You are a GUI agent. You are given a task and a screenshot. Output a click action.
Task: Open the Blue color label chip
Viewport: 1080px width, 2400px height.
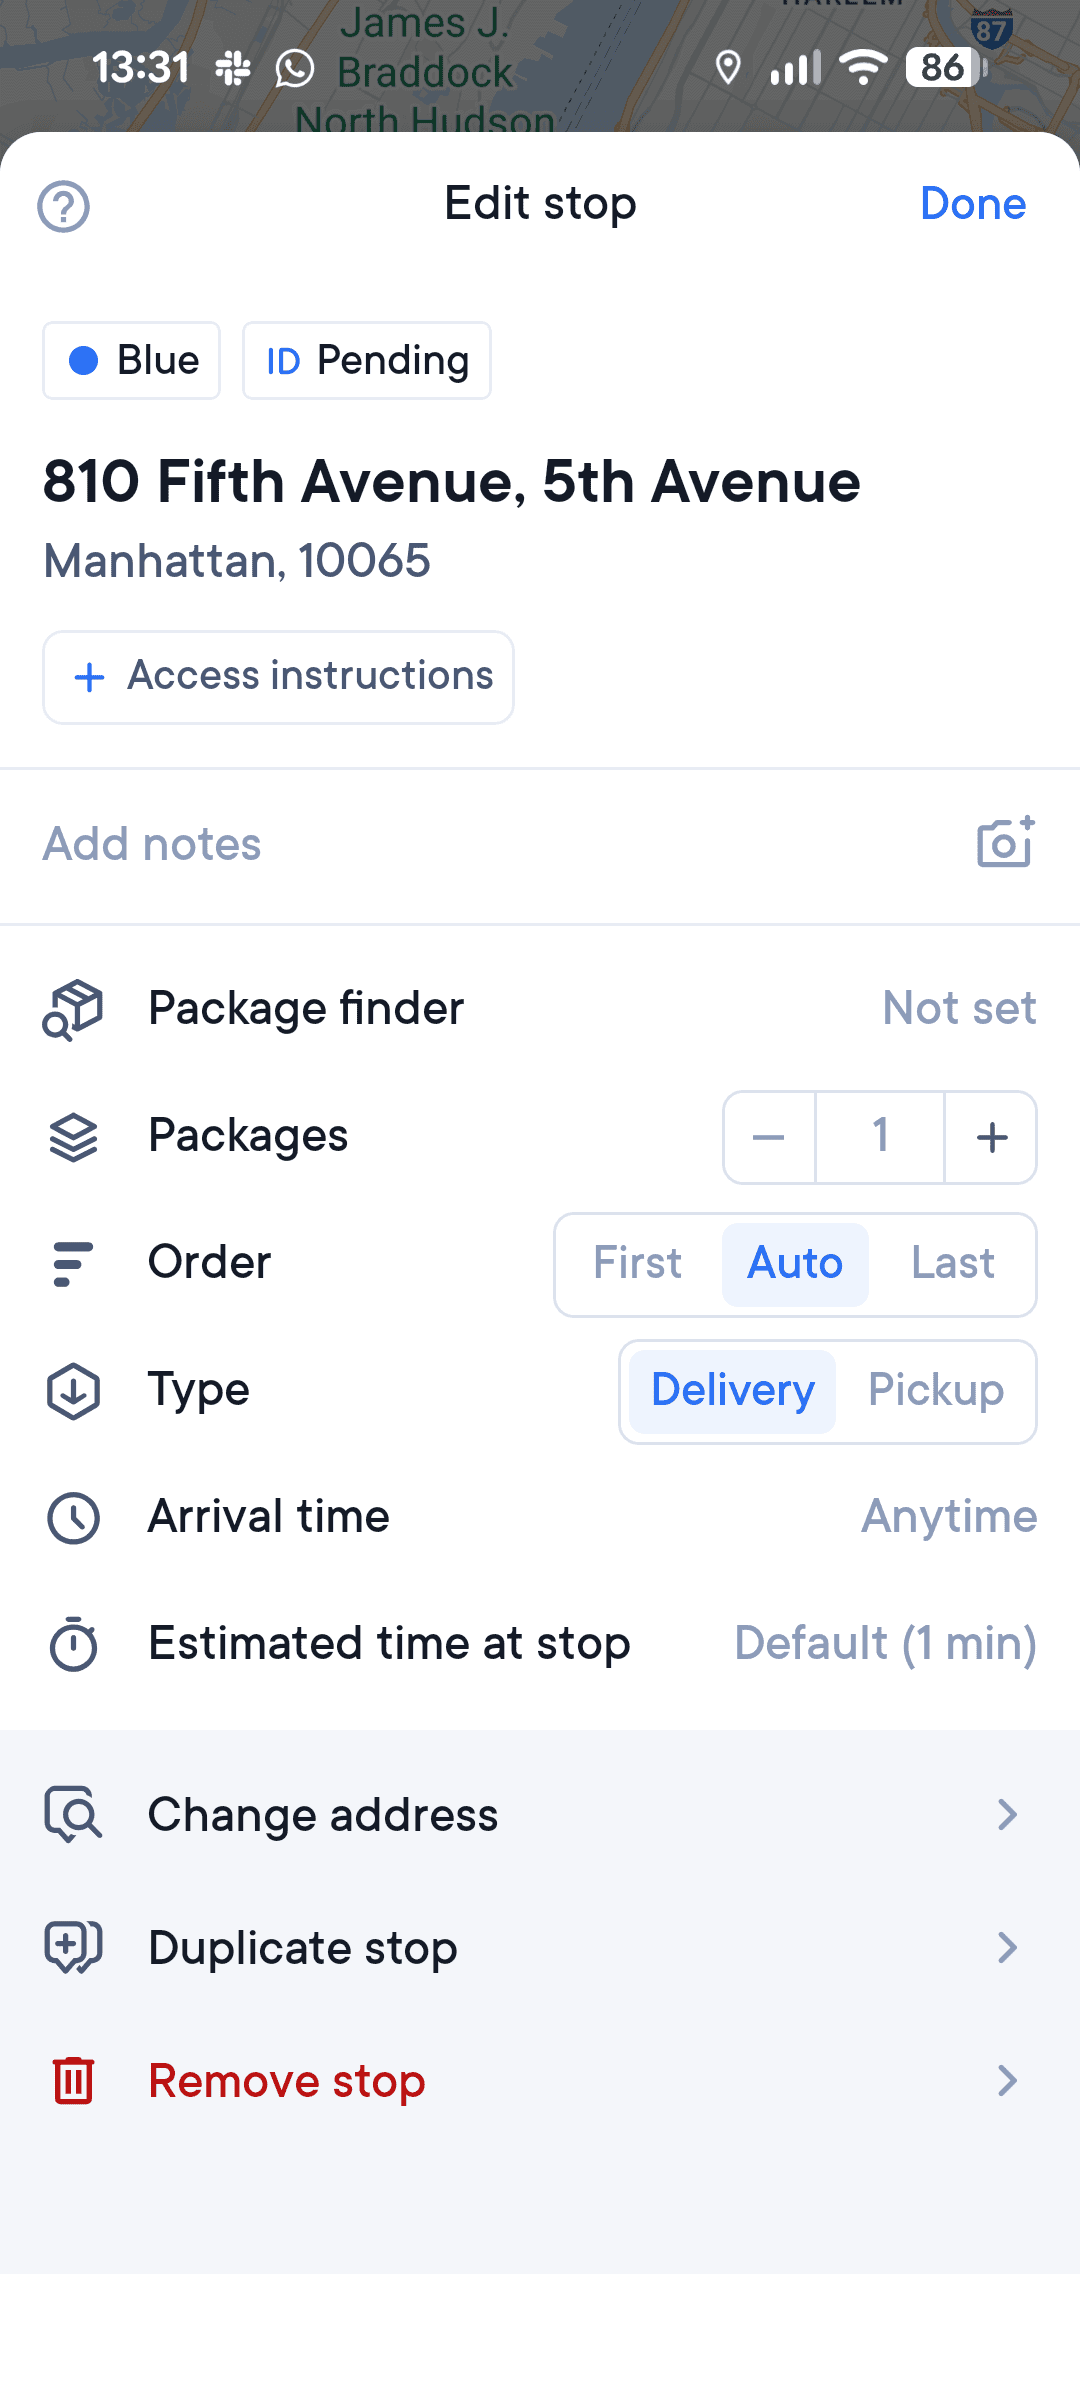132,360
